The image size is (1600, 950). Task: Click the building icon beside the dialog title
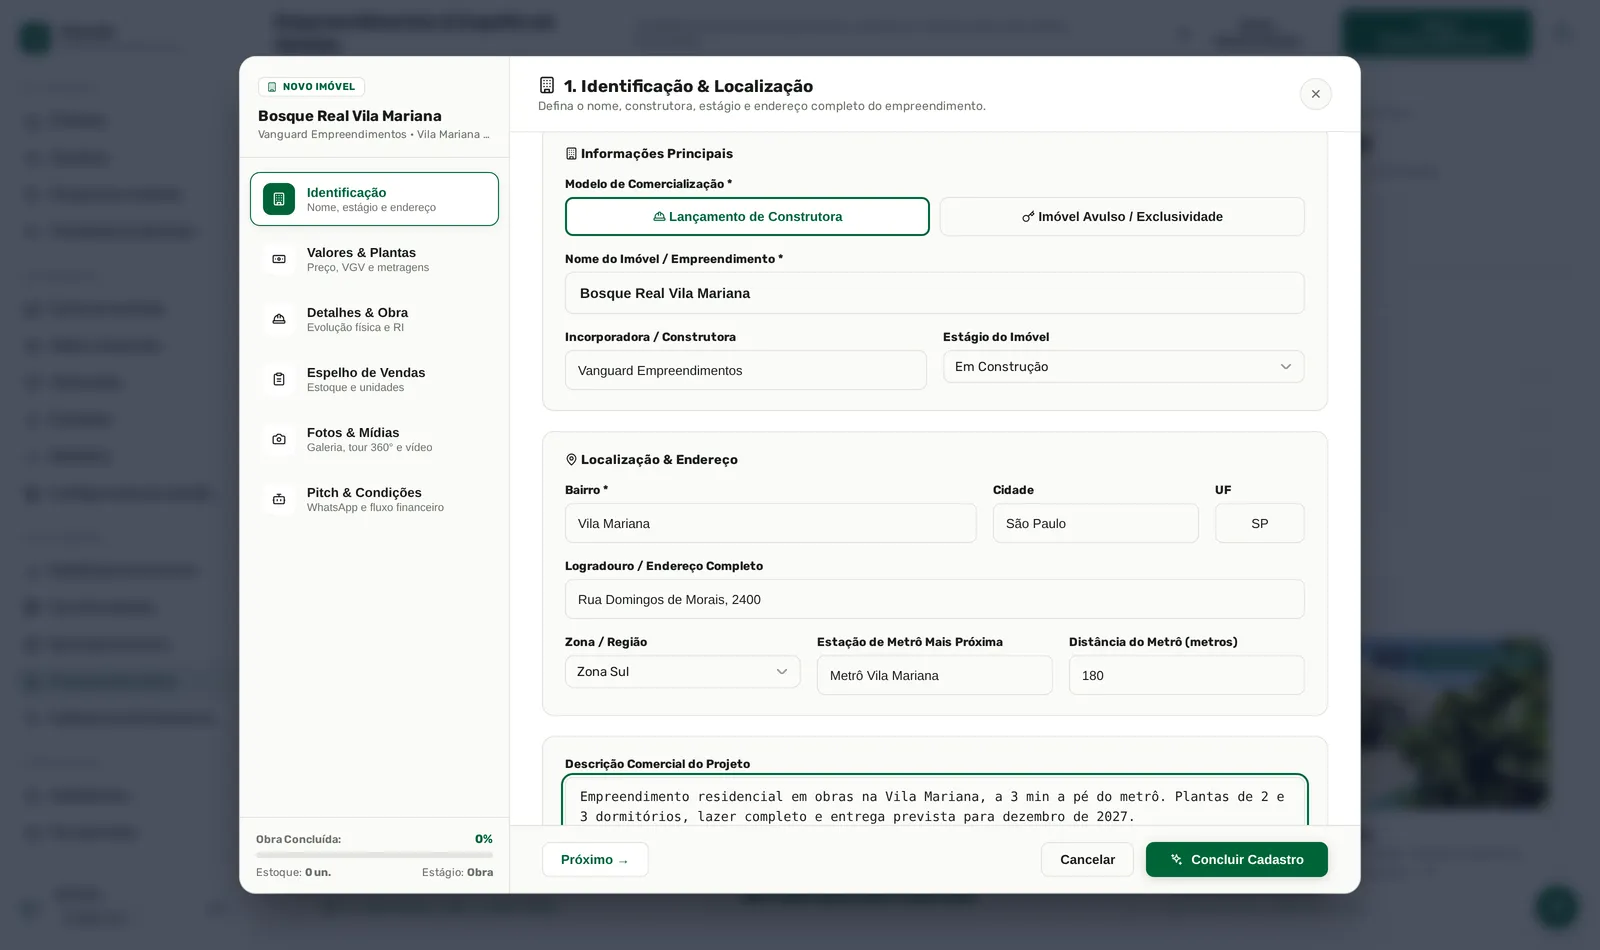(x=547, y=85)
